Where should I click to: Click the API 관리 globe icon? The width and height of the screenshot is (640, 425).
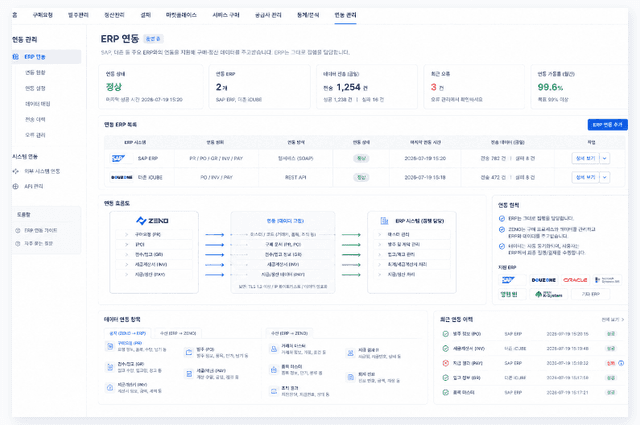click(16, 186)
